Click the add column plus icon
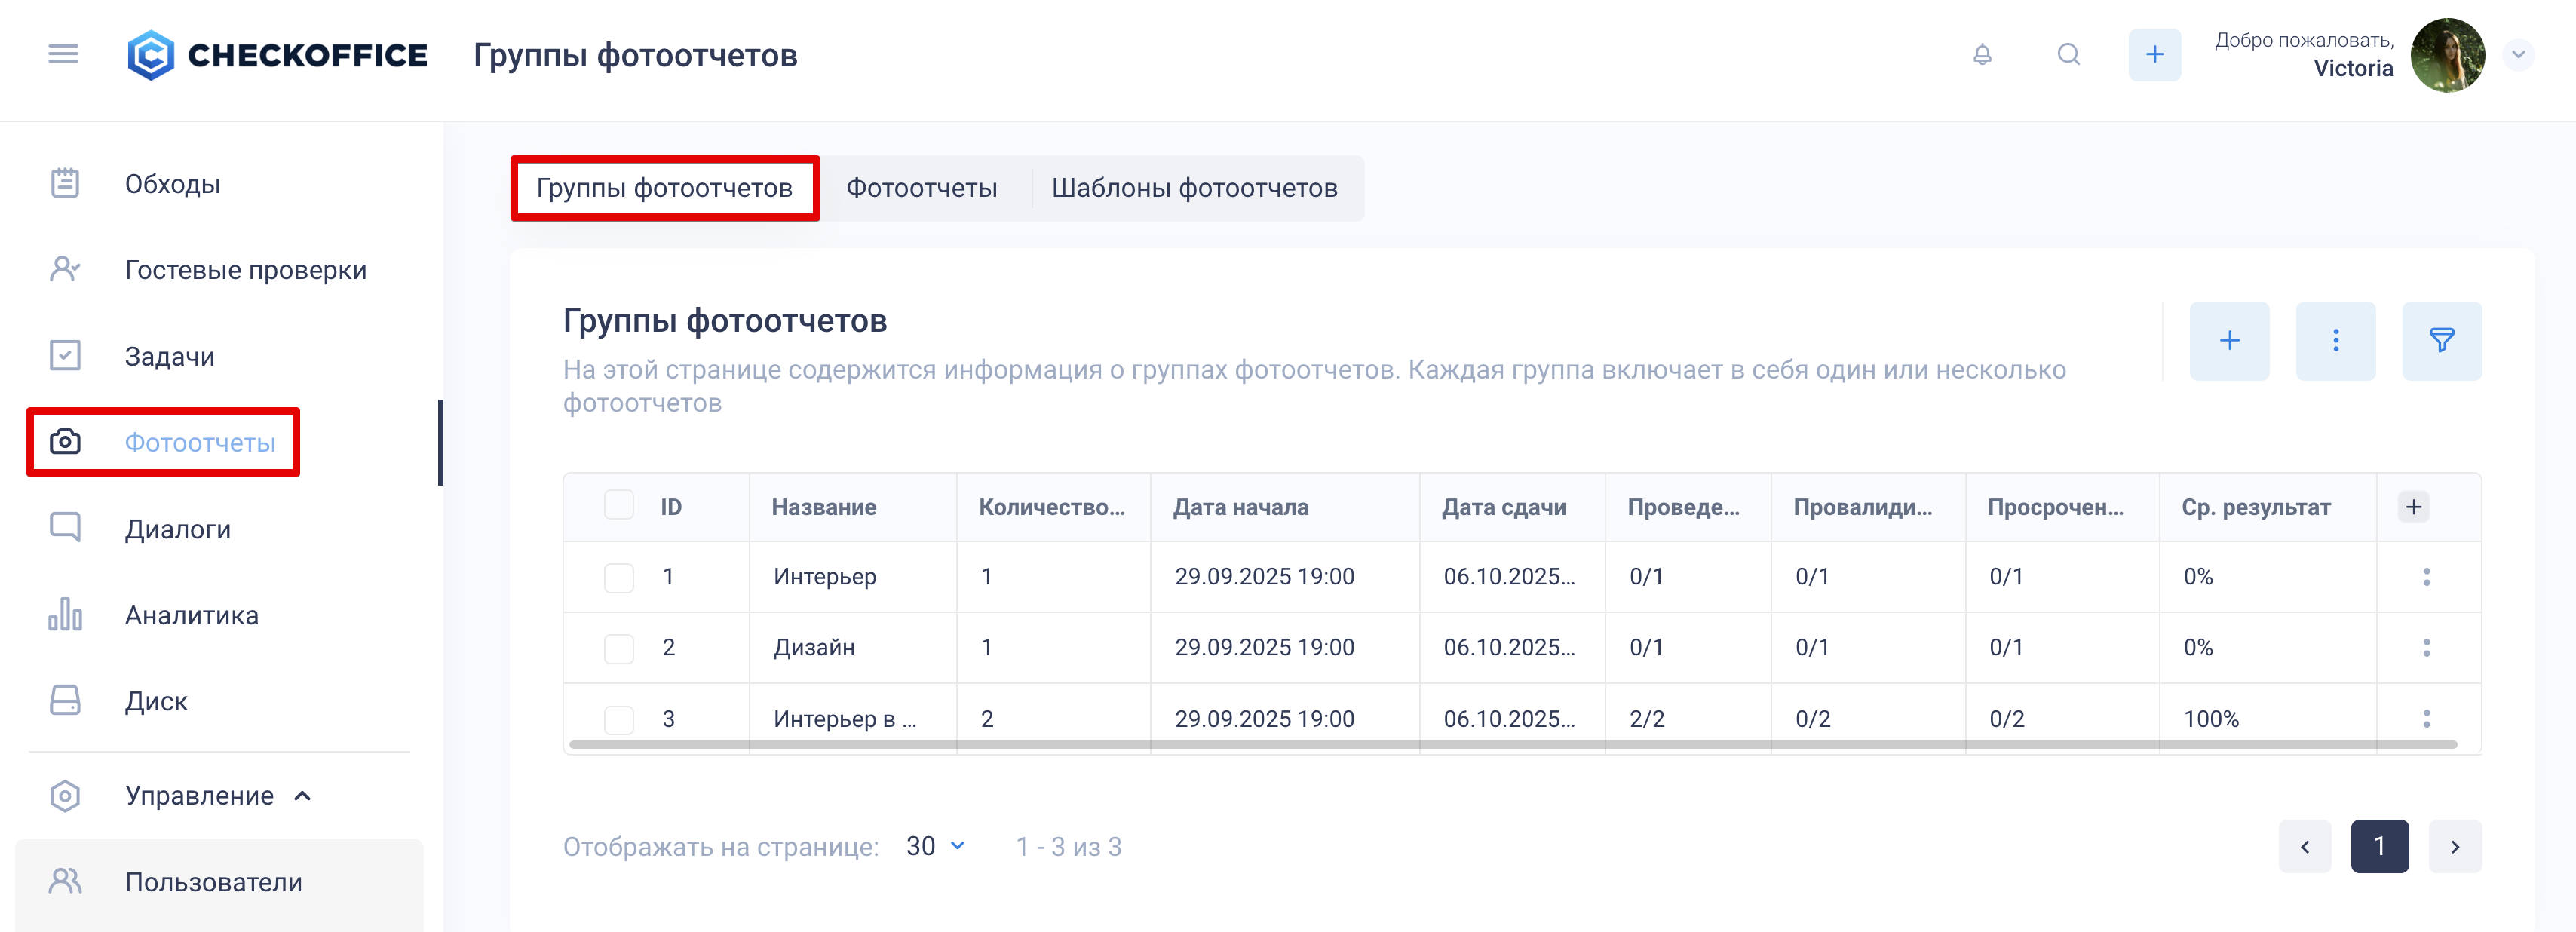The width and height of the screenshot is (2576, 932). point(2413,507)
